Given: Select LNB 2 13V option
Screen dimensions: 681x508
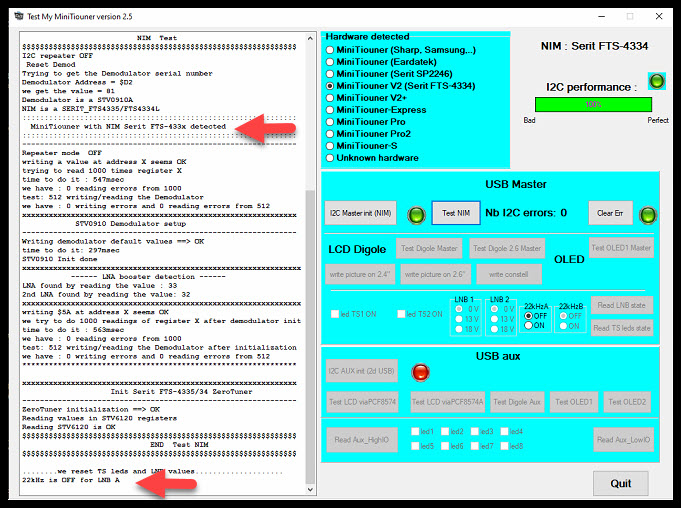Looking at the screenshot, I should 494,319.
